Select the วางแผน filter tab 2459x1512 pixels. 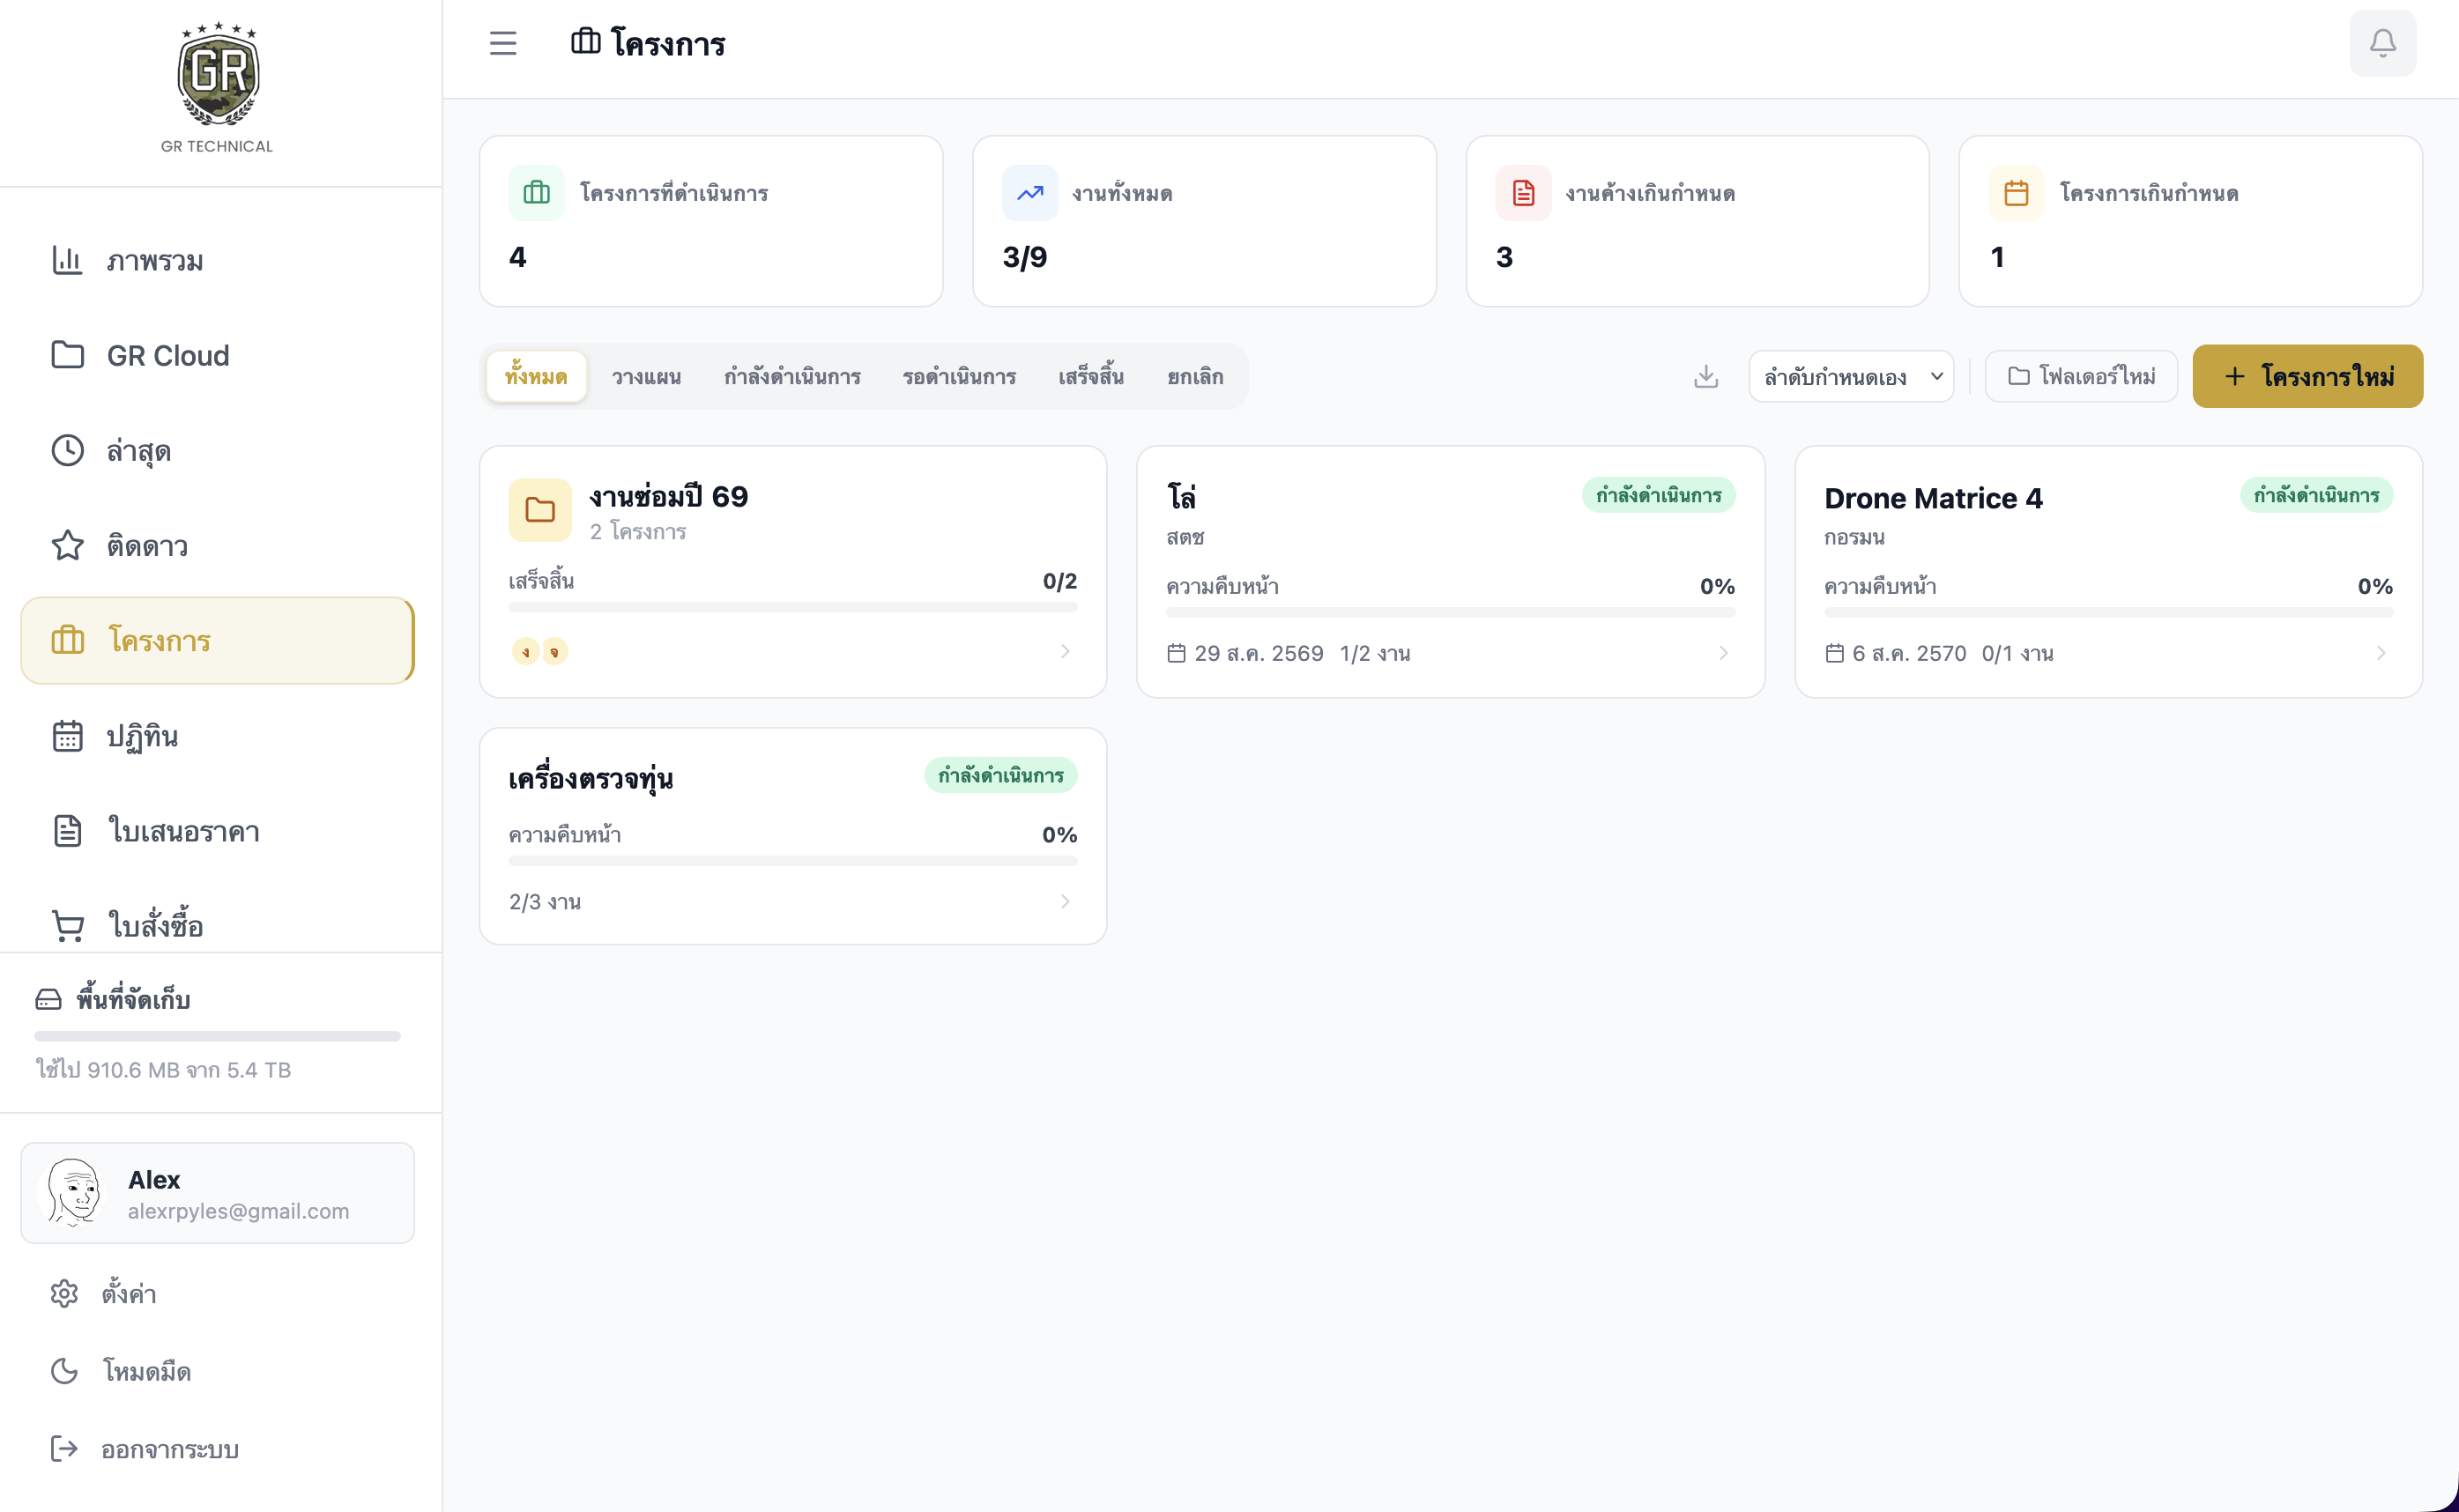click(646, 376)
